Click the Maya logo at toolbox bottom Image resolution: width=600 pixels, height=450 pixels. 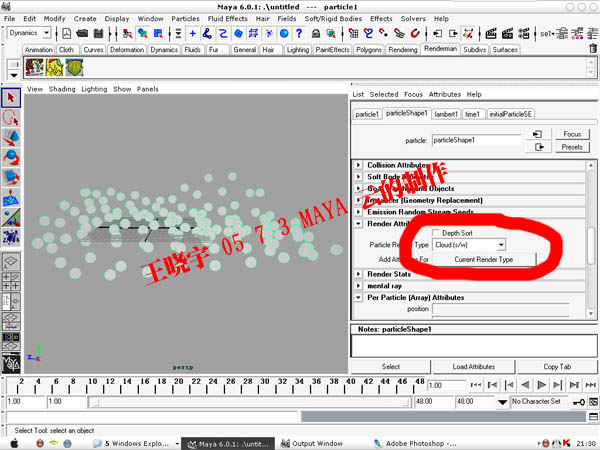click(11, 364)
